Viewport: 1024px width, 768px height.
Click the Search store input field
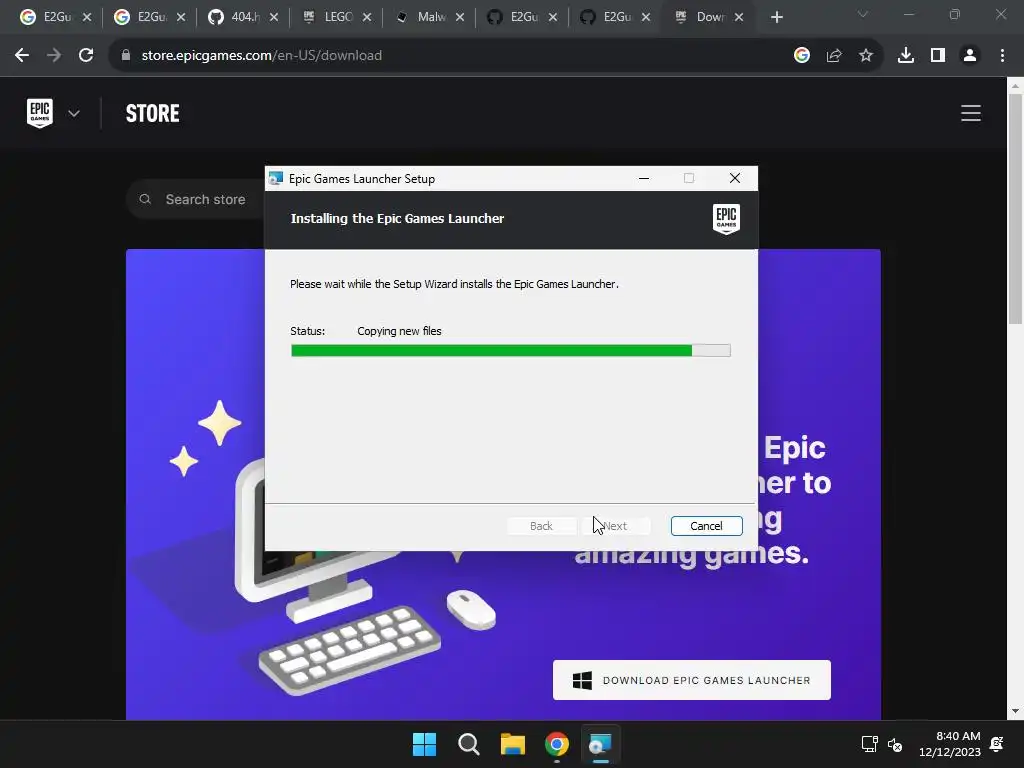(196, 199)
